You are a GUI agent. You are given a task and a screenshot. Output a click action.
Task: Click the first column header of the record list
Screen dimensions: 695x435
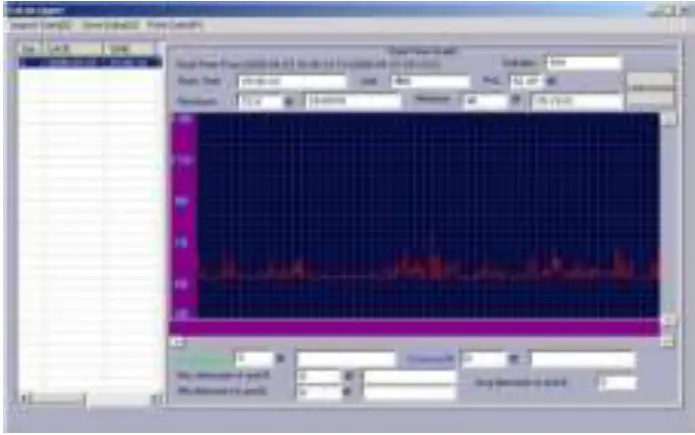[x=29, y=48]
